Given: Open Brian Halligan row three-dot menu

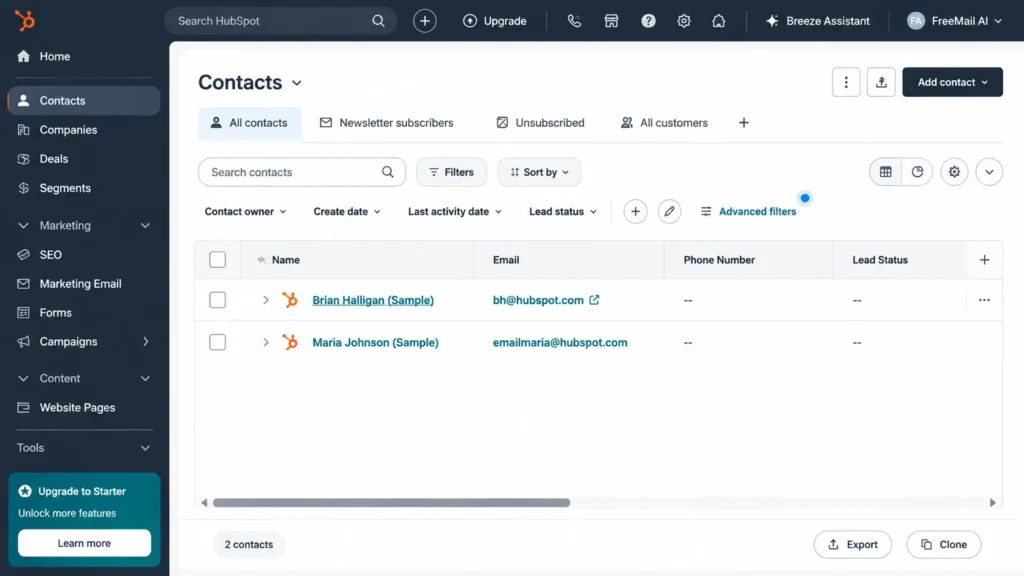Looking at the screenshot, I should tap(984, 300).
